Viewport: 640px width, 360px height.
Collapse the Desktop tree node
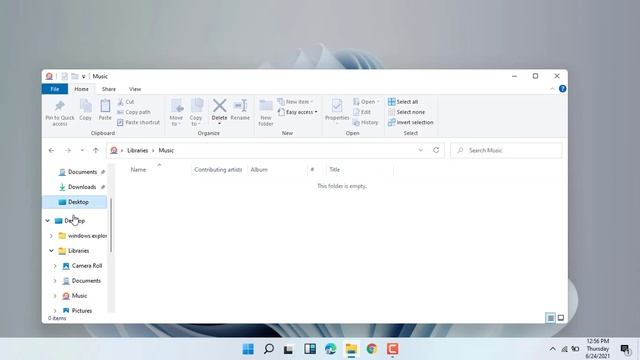click(x=47, y=221)
